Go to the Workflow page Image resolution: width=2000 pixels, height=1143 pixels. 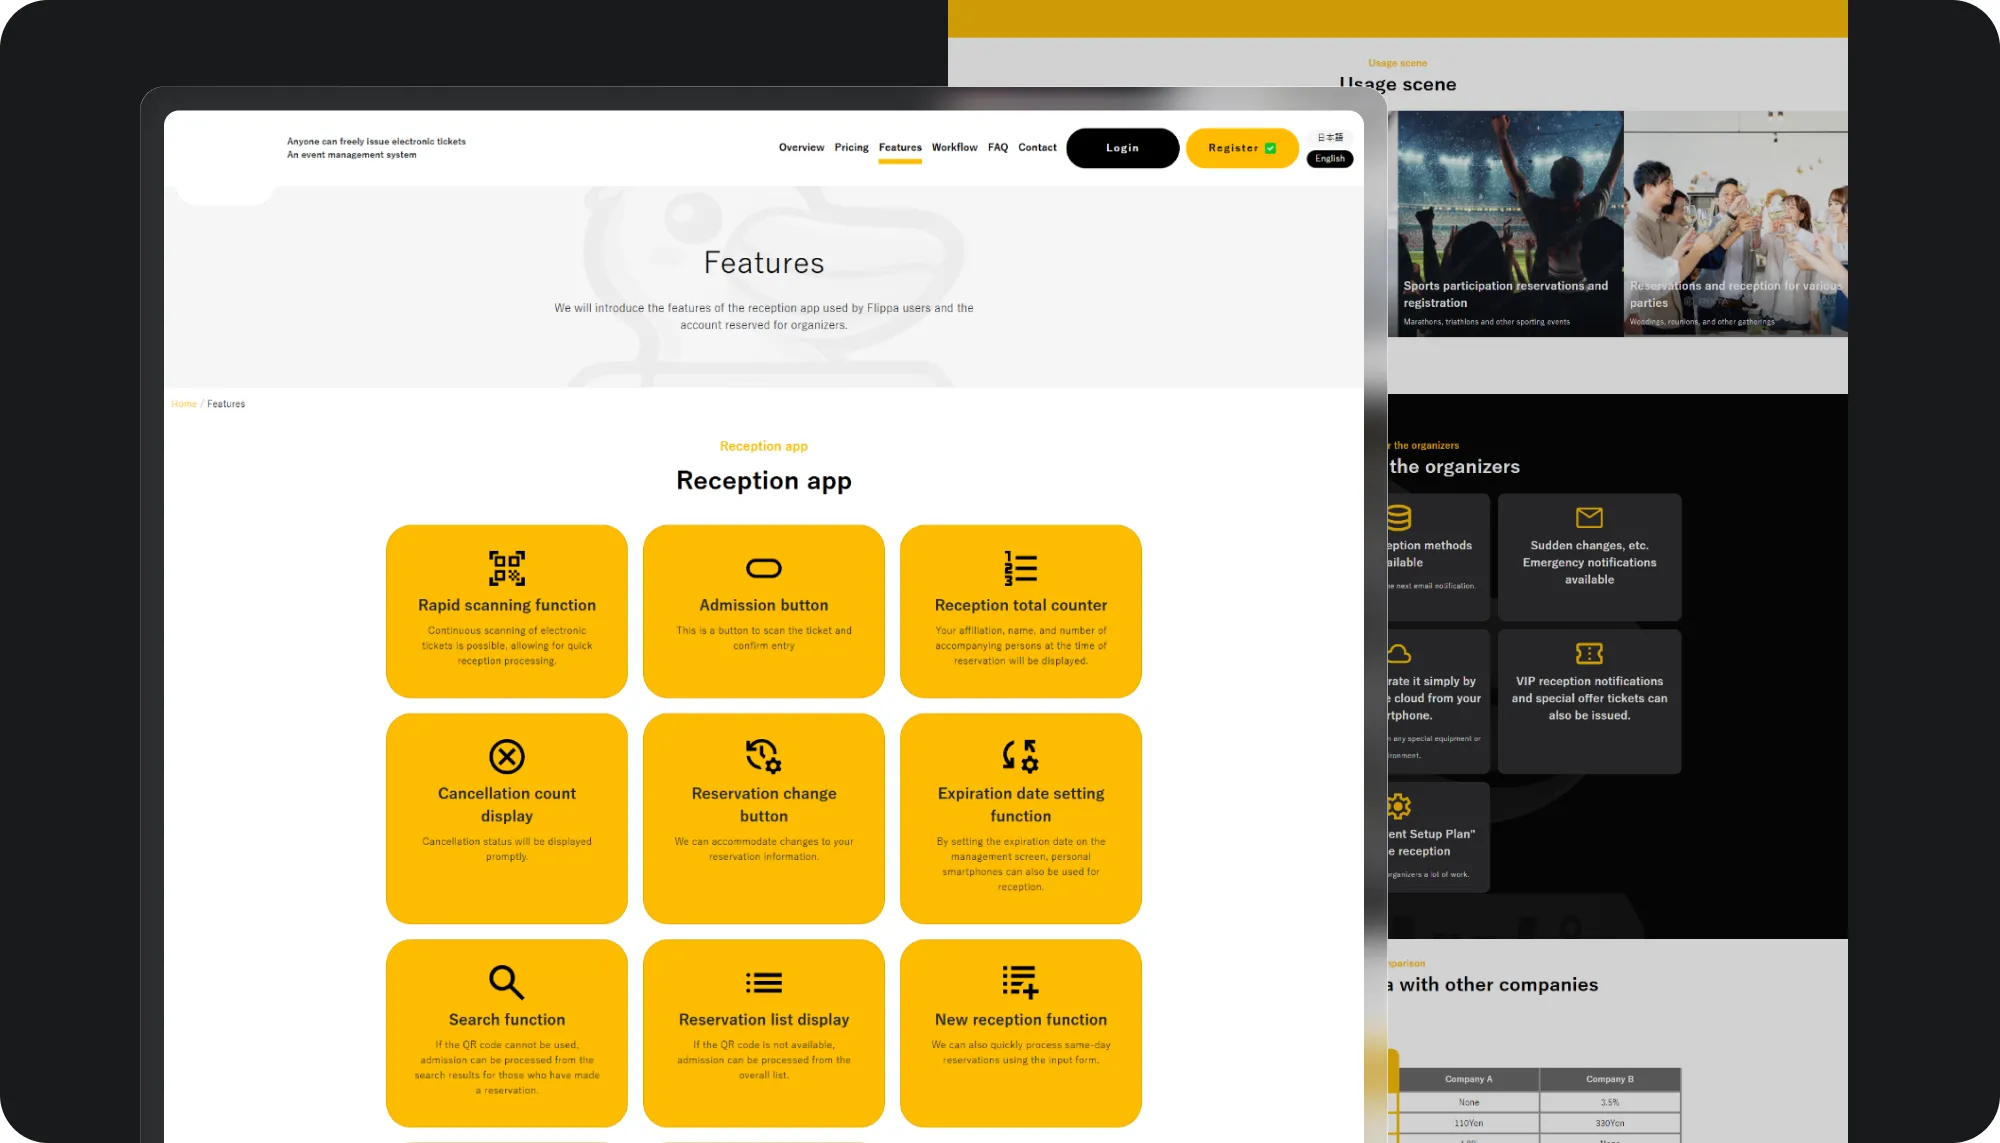954,147
